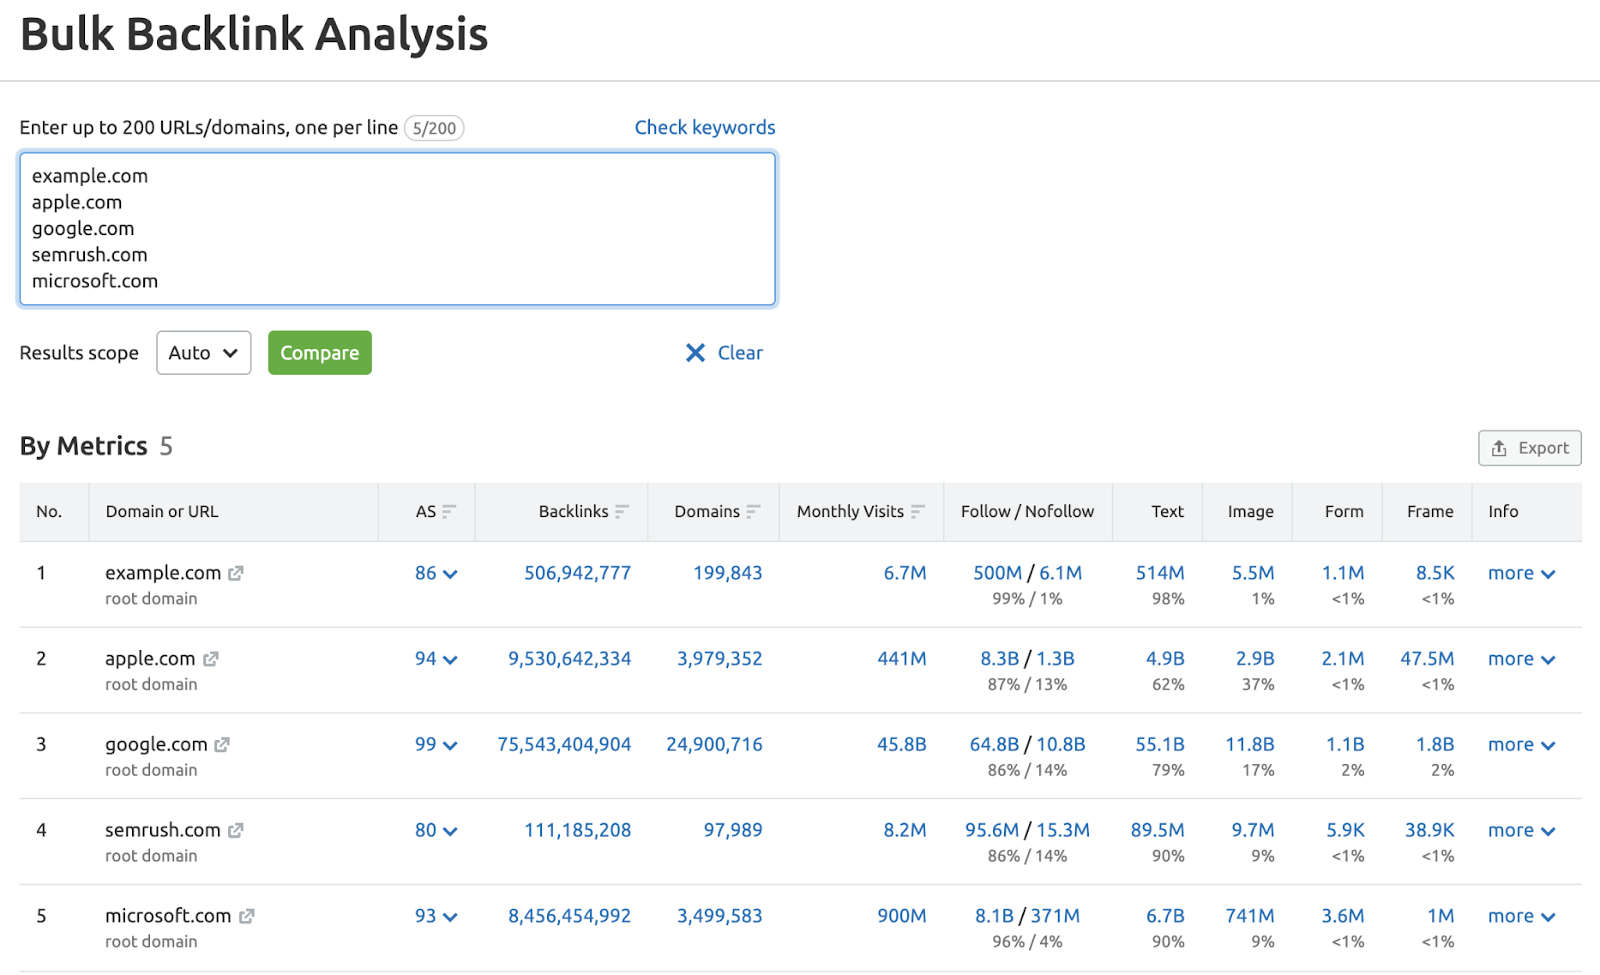Expand more info for apple.com row
This screenshot has width=1600, height=975.
click(x=1522, y=659)
